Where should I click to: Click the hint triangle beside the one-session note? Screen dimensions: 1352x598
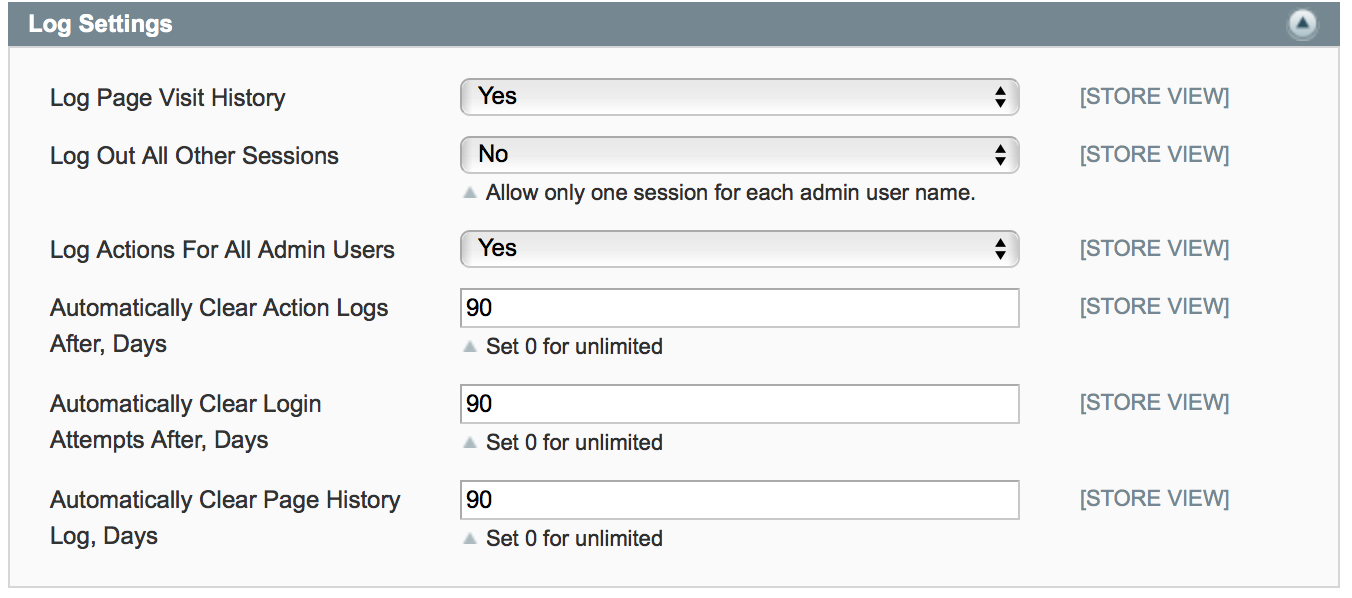point(470,193)
